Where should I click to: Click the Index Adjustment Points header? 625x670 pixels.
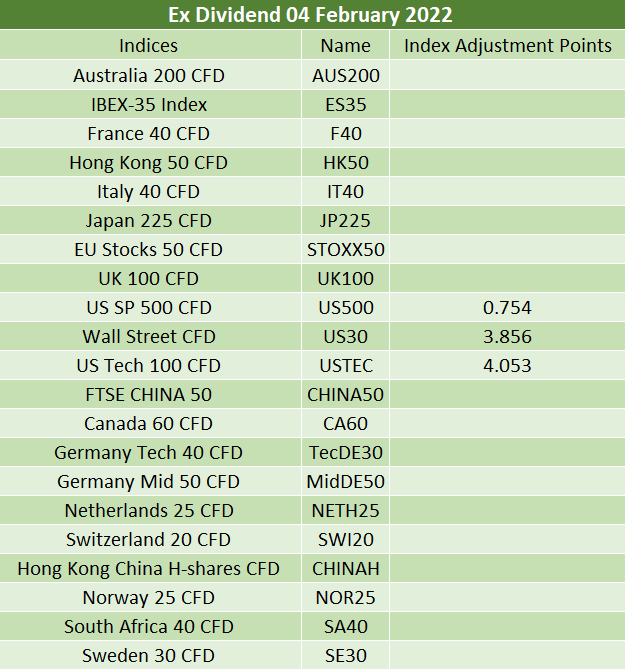coord(508,46)
